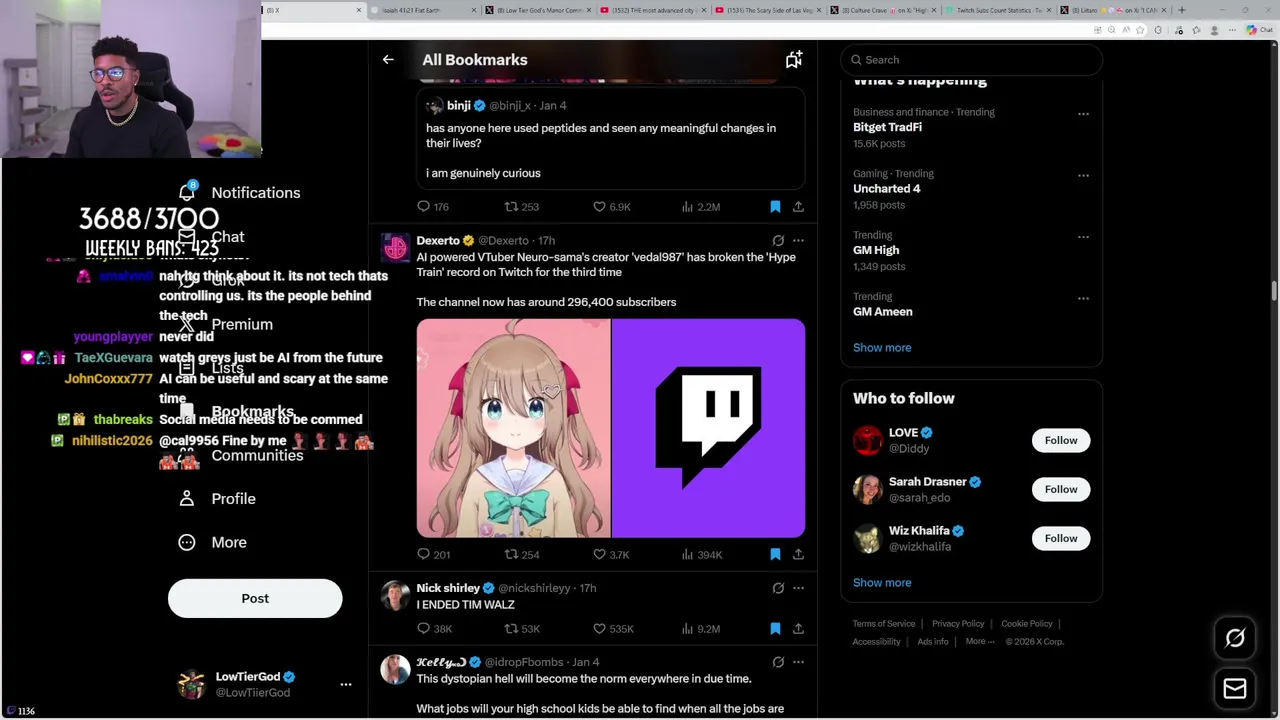This screenshot has width=1280, height=720.
Task: Open Premium in the sidebar
Action: tap(225, 325)
